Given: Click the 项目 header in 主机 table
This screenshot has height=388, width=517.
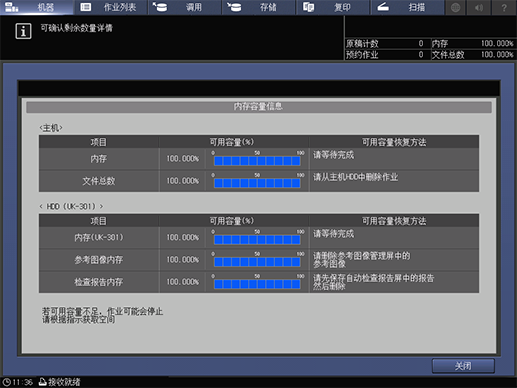Looking at the screenshot, I should click(99, 142).
